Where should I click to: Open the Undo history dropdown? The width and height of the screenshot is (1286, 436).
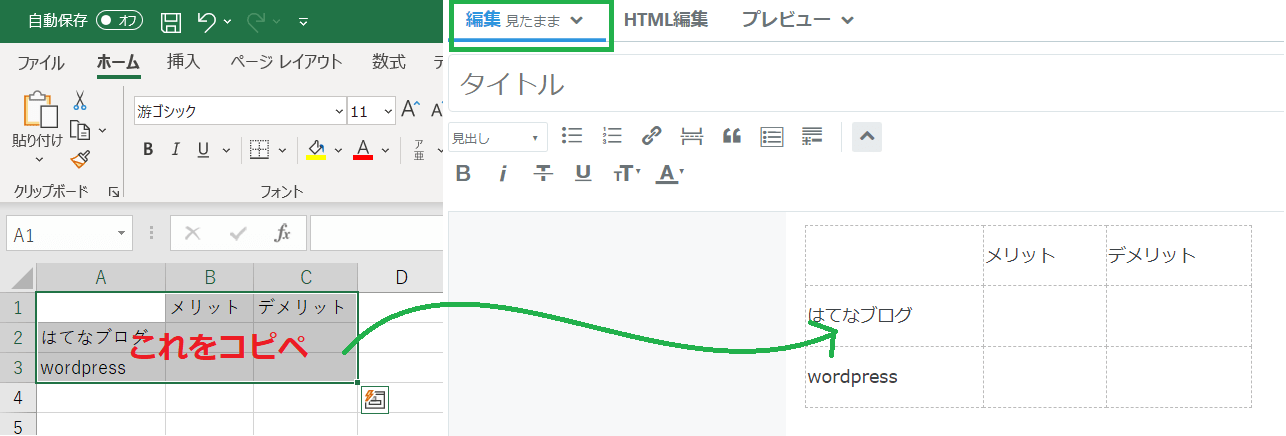[228, 21]
